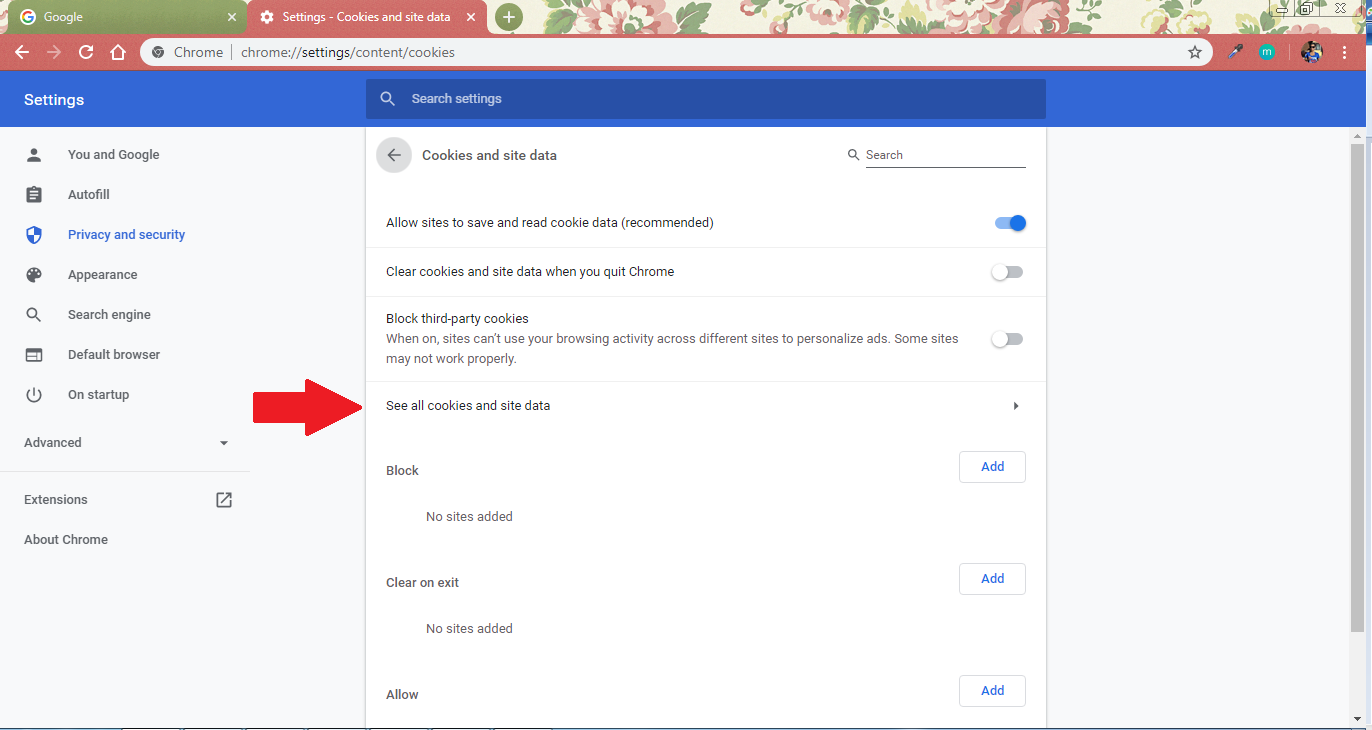Turn on Block third-party cookies
This screenshot has width=1372, height=730.
coord(1007,339)
